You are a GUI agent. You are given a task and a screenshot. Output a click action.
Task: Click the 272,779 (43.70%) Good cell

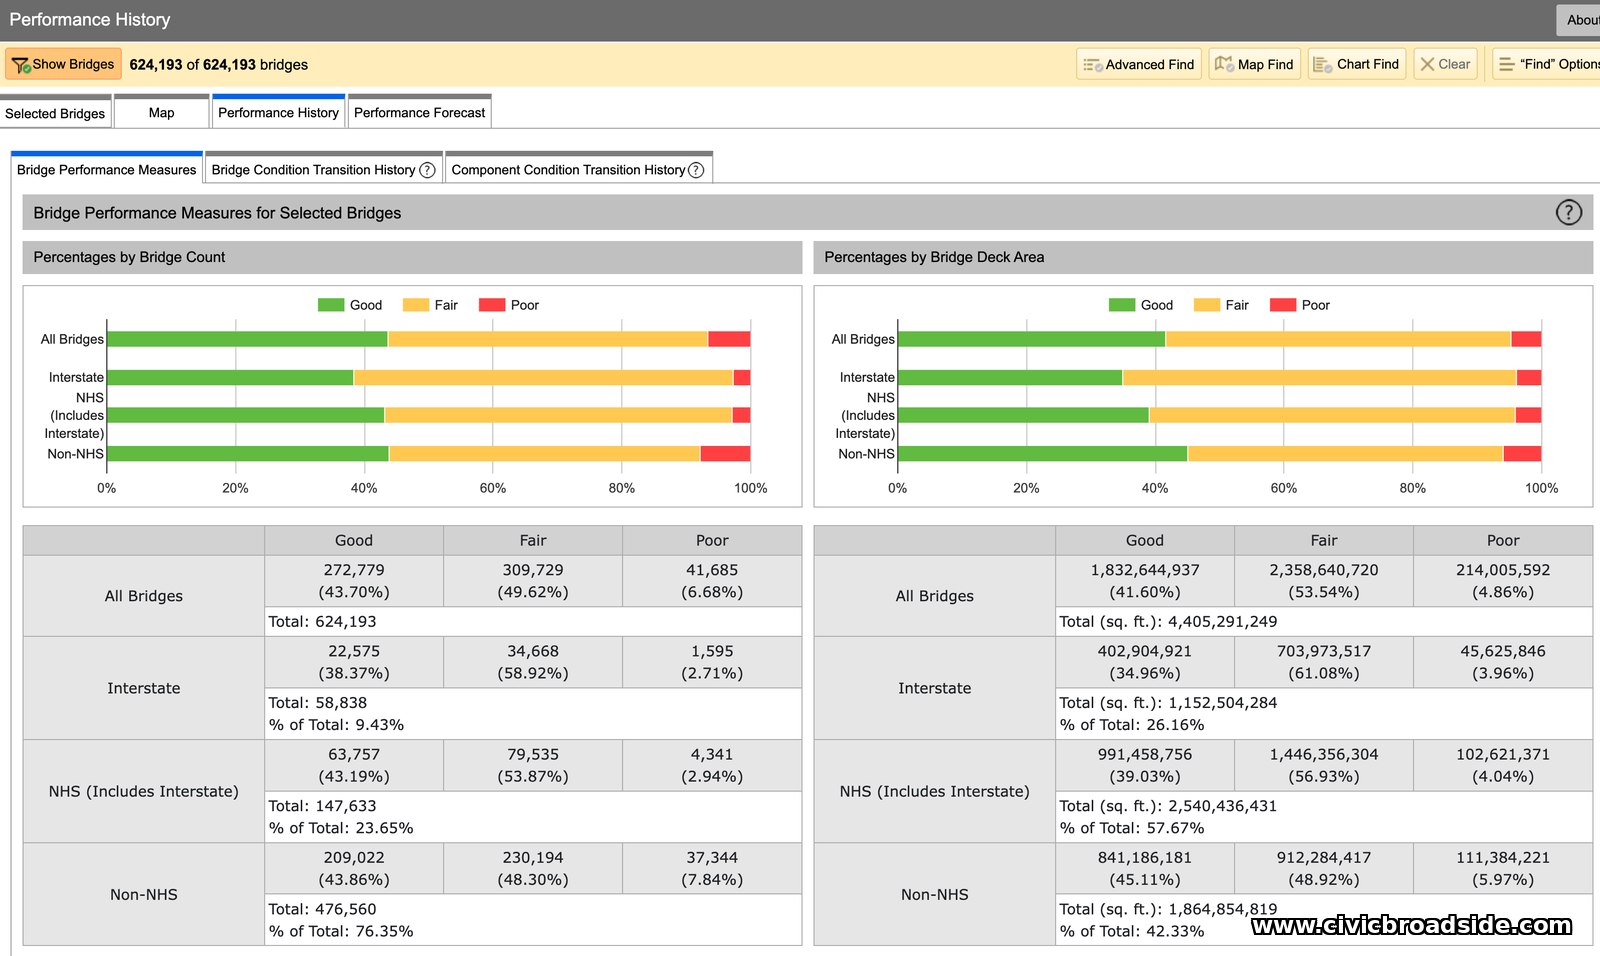[x=354, y=581]
